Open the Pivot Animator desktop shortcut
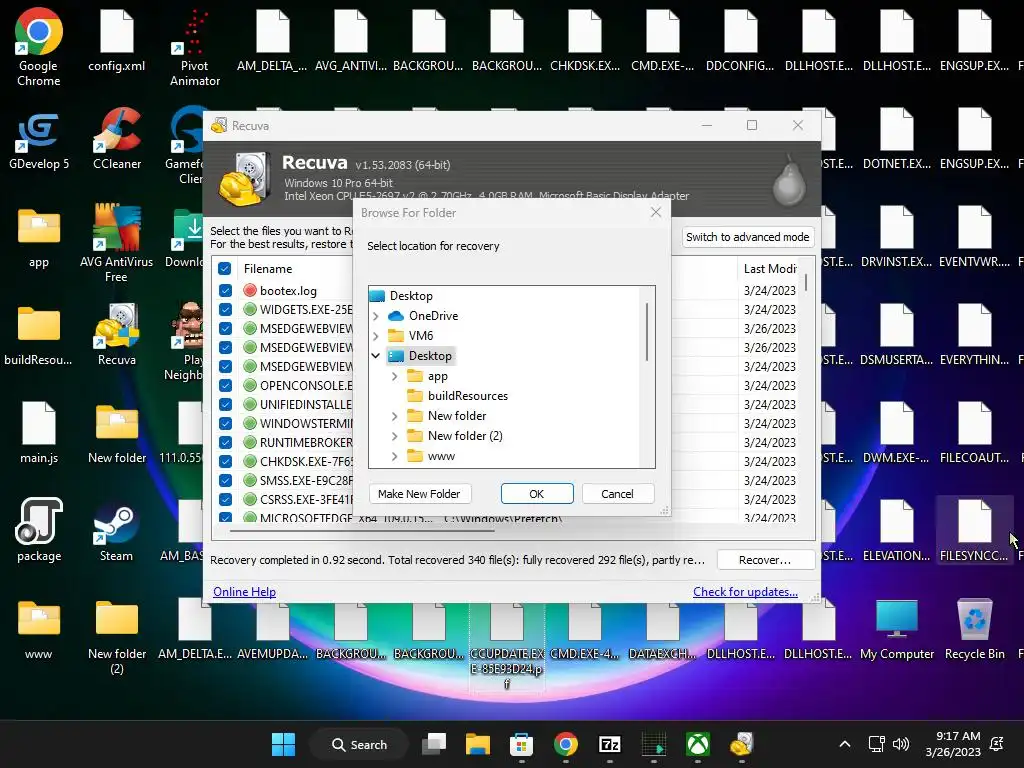This screenshot has height=768, width=1024. (195, 47)
